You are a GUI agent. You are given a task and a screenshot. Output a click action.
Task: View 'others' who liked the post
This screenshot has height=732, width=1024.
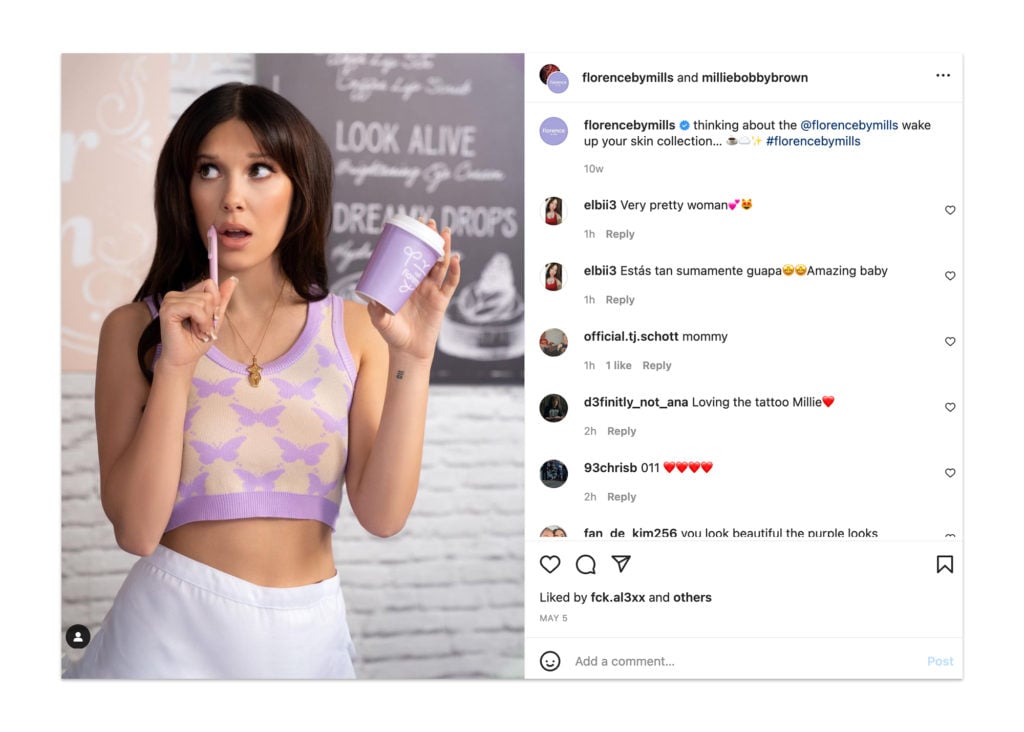(x=692, y=597)
